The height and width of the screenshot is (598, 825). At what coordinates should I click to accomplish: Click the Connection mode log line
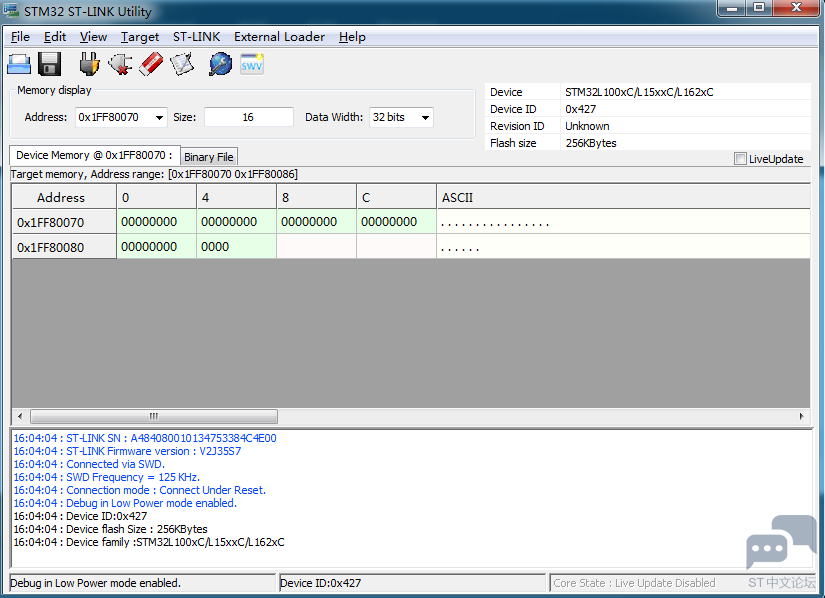139,490
